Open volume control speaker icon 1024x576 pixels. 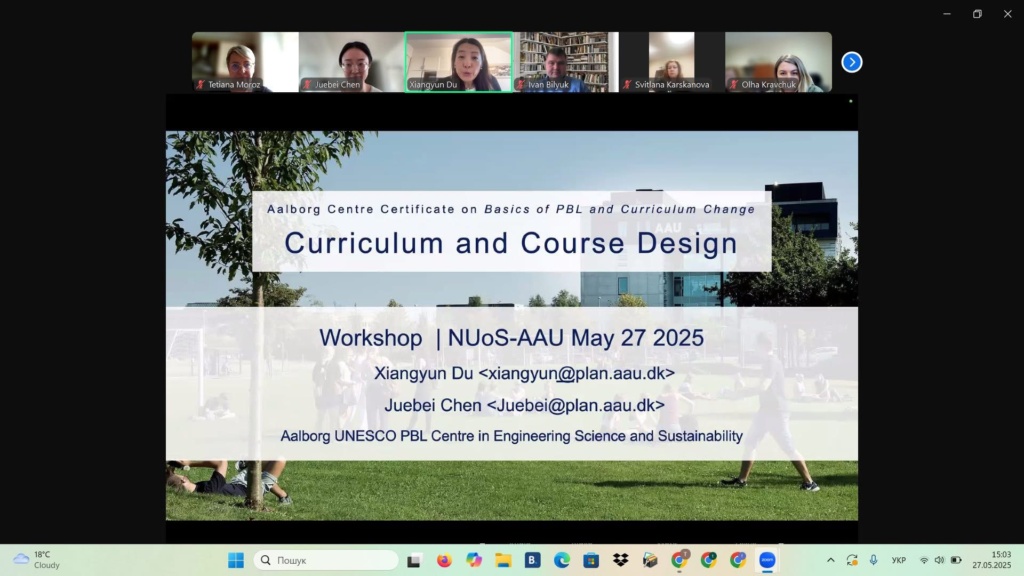(x=940, y=560)
